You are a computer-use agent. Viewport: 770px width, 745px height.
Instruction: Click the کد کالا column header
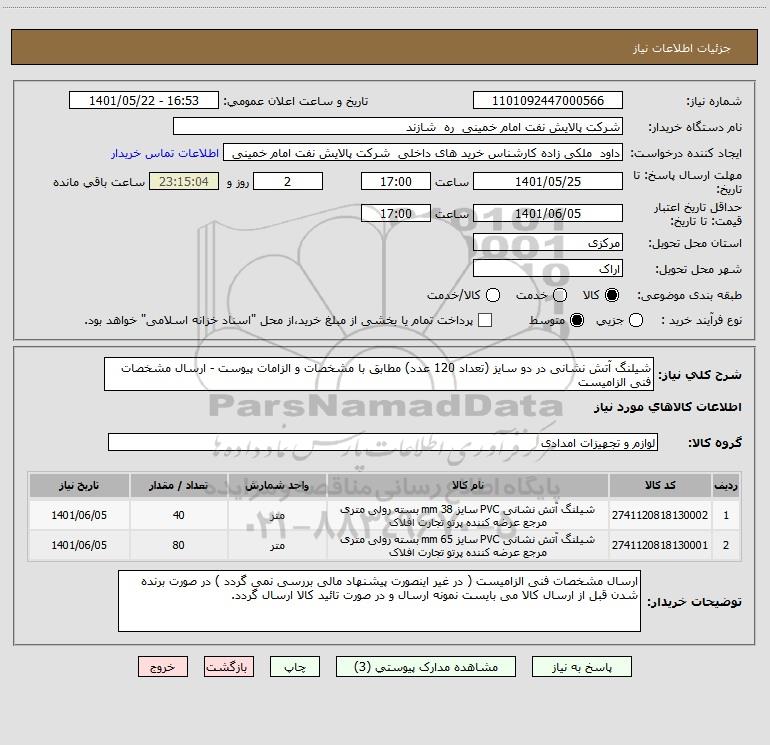click(660, 486)
